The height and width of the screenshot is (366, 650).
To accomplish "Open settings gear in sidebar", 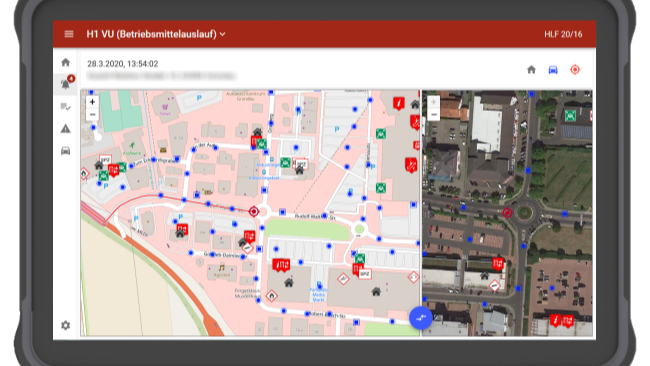I will (x=65, y=325).
